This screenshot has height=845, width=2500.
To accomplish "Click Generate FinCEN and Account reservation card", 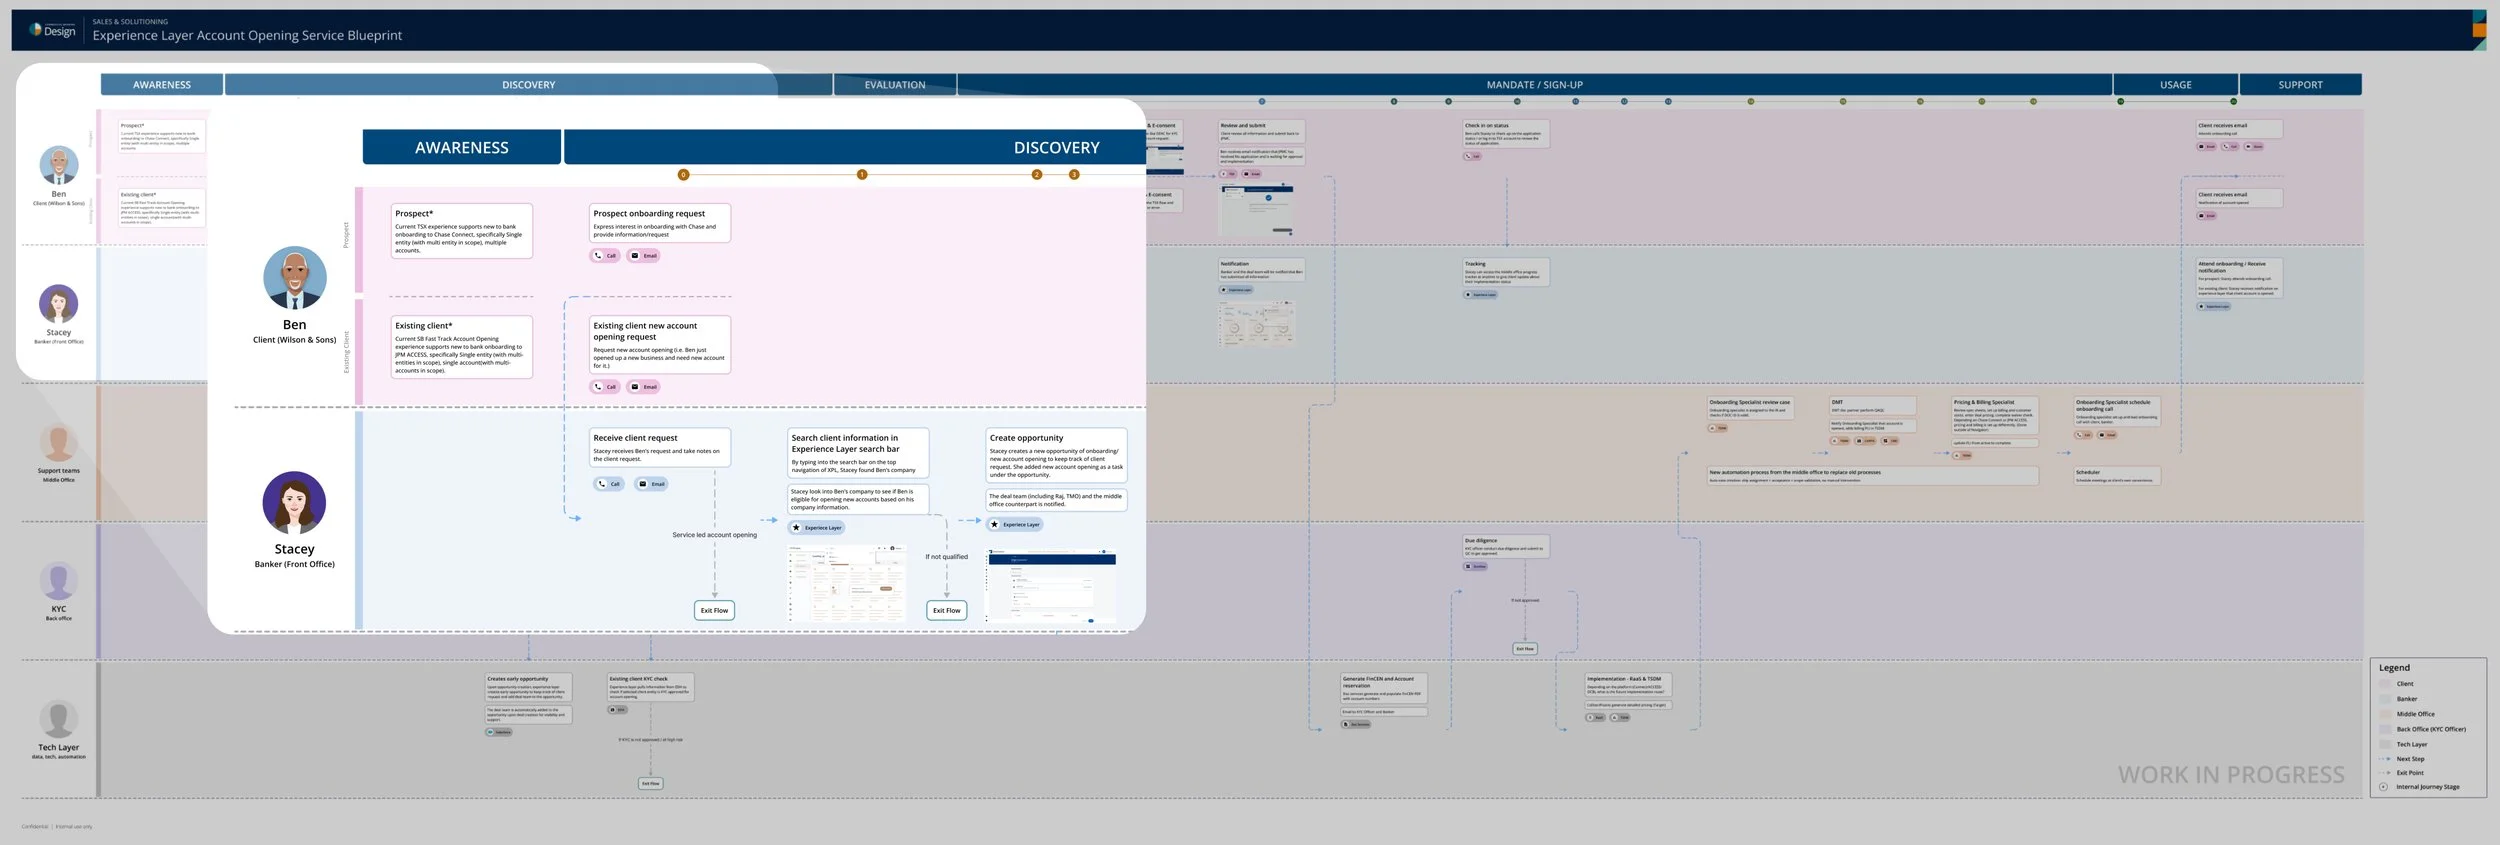I will tap(1384, 688).
